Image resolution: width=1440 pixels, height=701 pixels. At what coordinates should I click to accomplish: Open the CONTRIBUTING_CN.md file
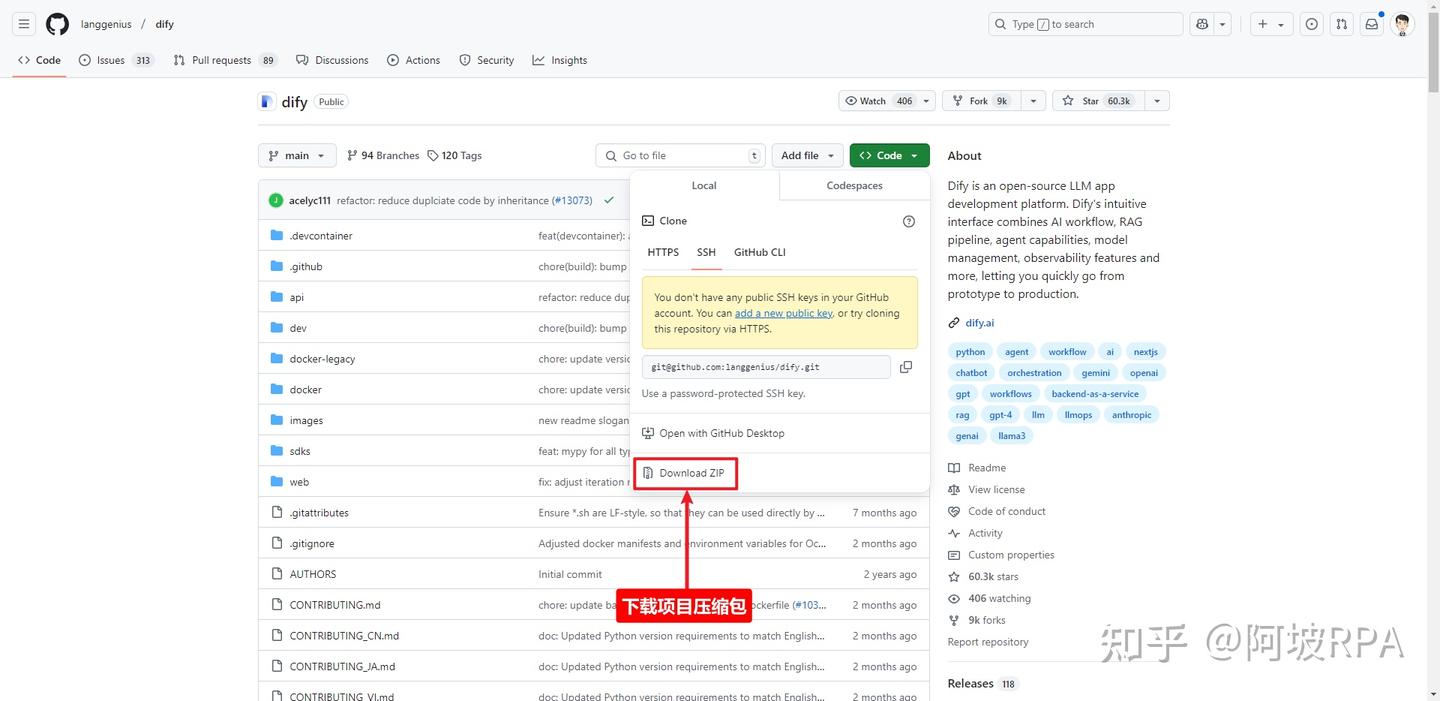pyautogui.click(x=344, y=636)
